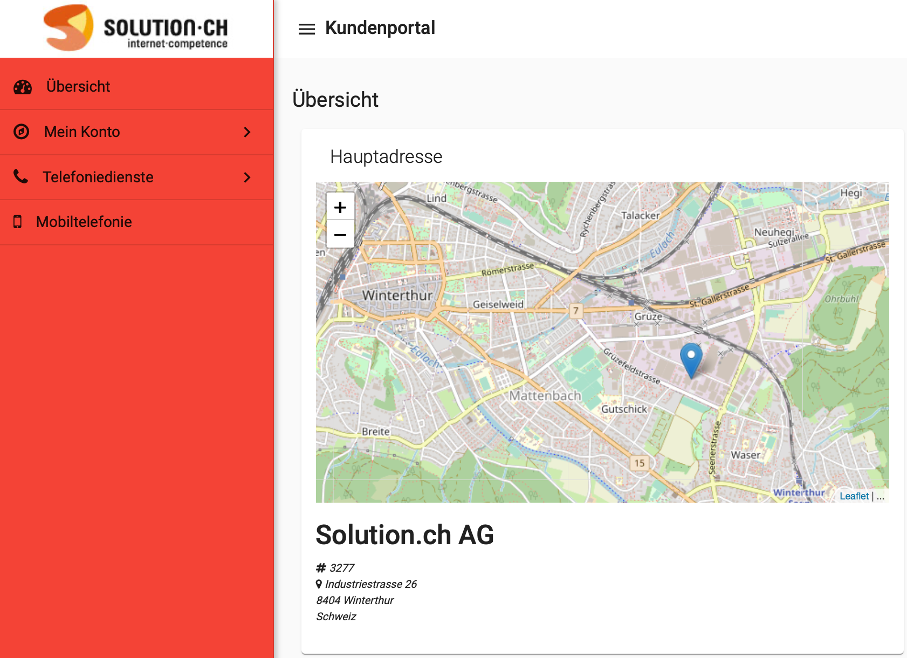
Task: Click the Mobiltelefonie smartphone icon
Action: coord(18,222)
